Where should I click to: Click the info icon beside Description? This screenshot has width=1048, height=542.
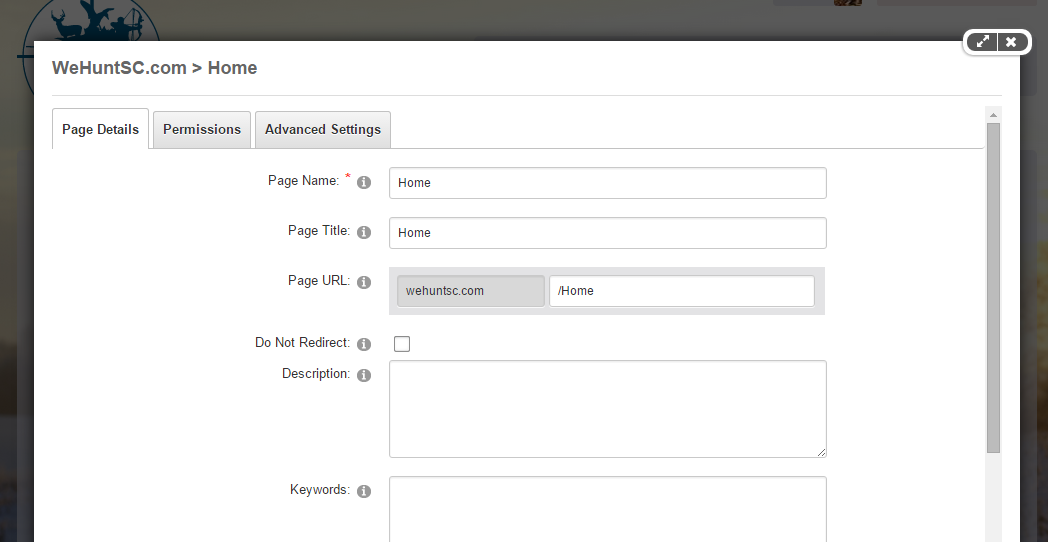[364, 375]
